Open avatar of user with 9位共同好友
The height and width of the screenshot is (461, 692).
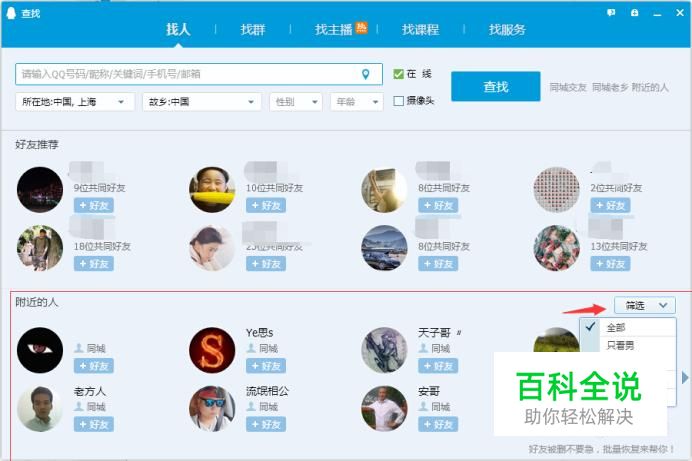pos(40,190)
